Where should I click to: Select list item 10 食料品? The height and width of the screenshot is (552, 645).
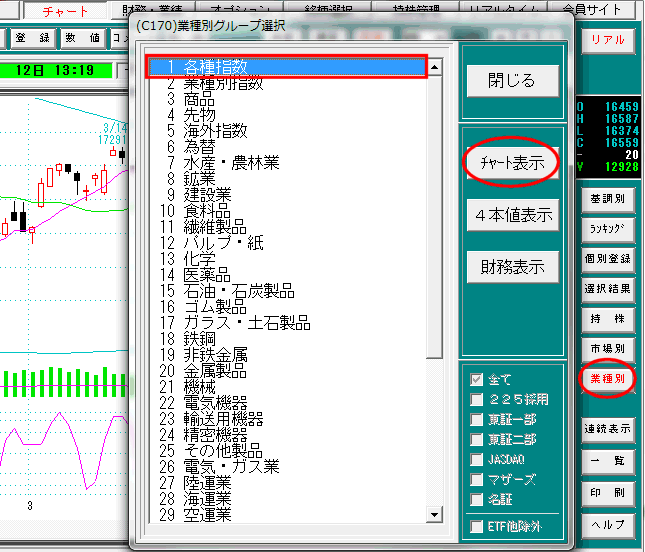287,211
